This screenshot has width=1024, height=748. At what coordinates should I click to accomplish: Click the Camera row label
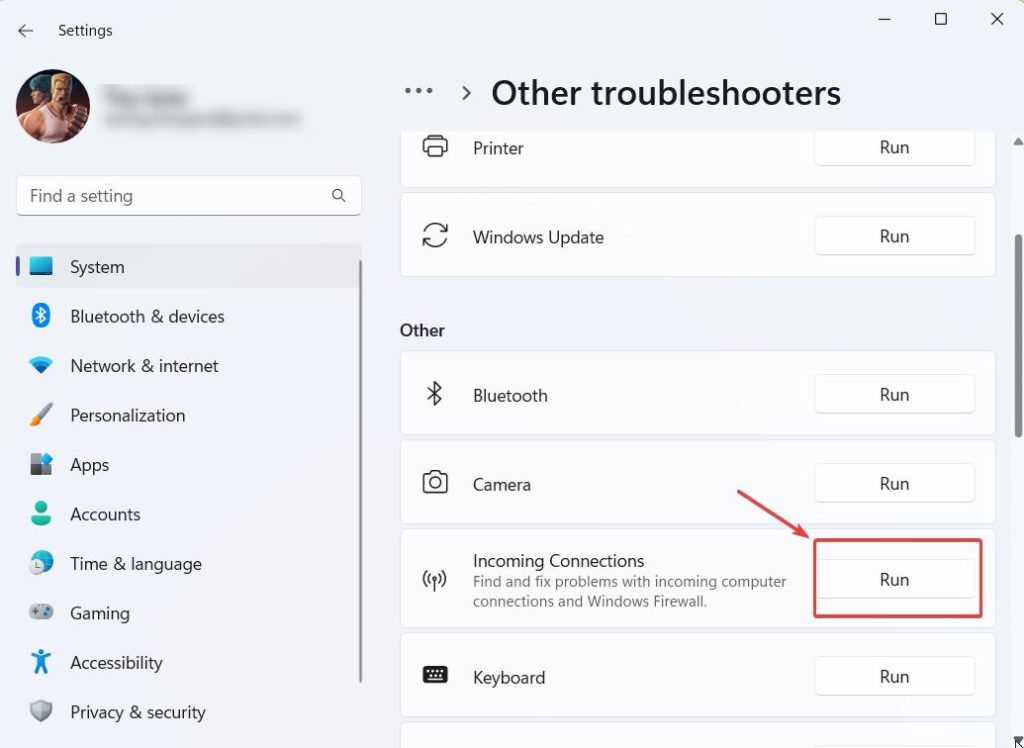pyautogui.click(x=502, y=484)
